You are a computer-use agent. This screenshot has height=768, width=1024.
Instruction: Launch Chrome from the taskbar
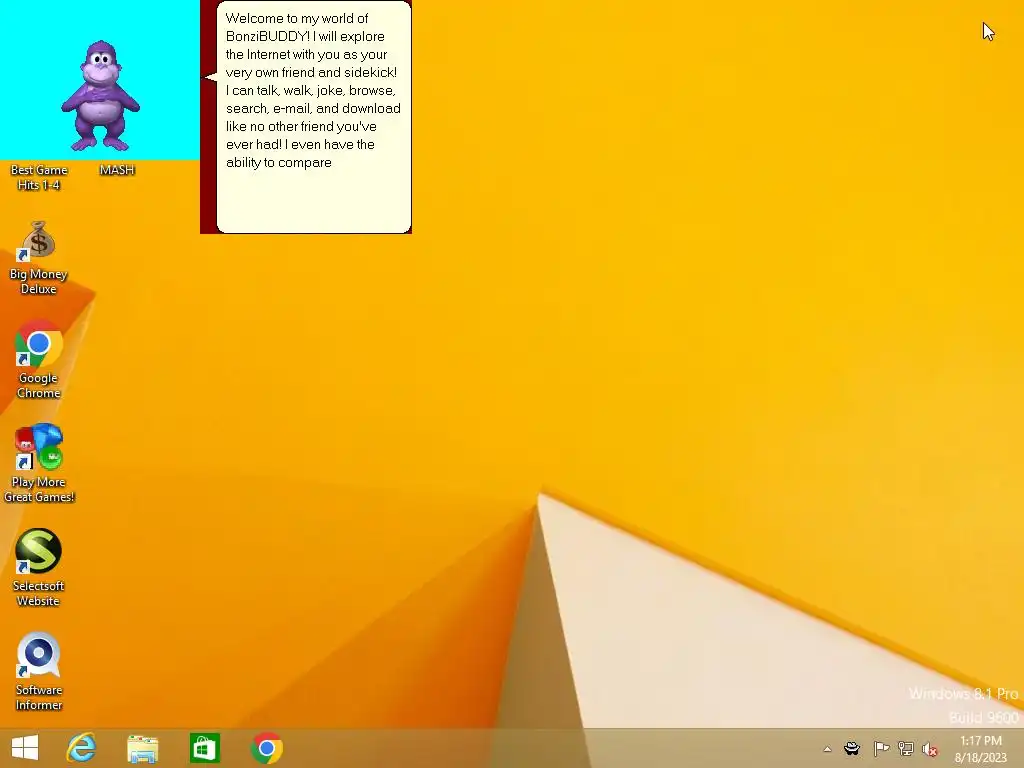pos(266,748)
